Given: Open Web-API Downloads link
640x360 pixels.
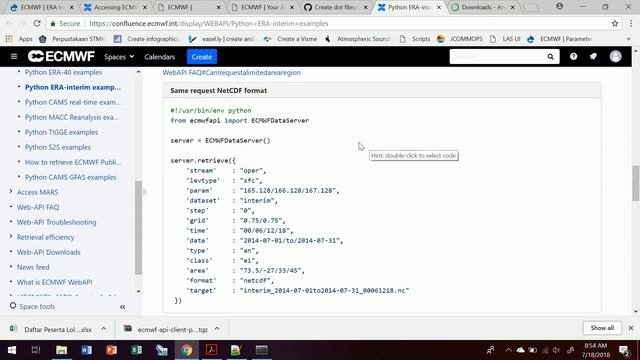Looking at the screenshot, I should point(49,252).
